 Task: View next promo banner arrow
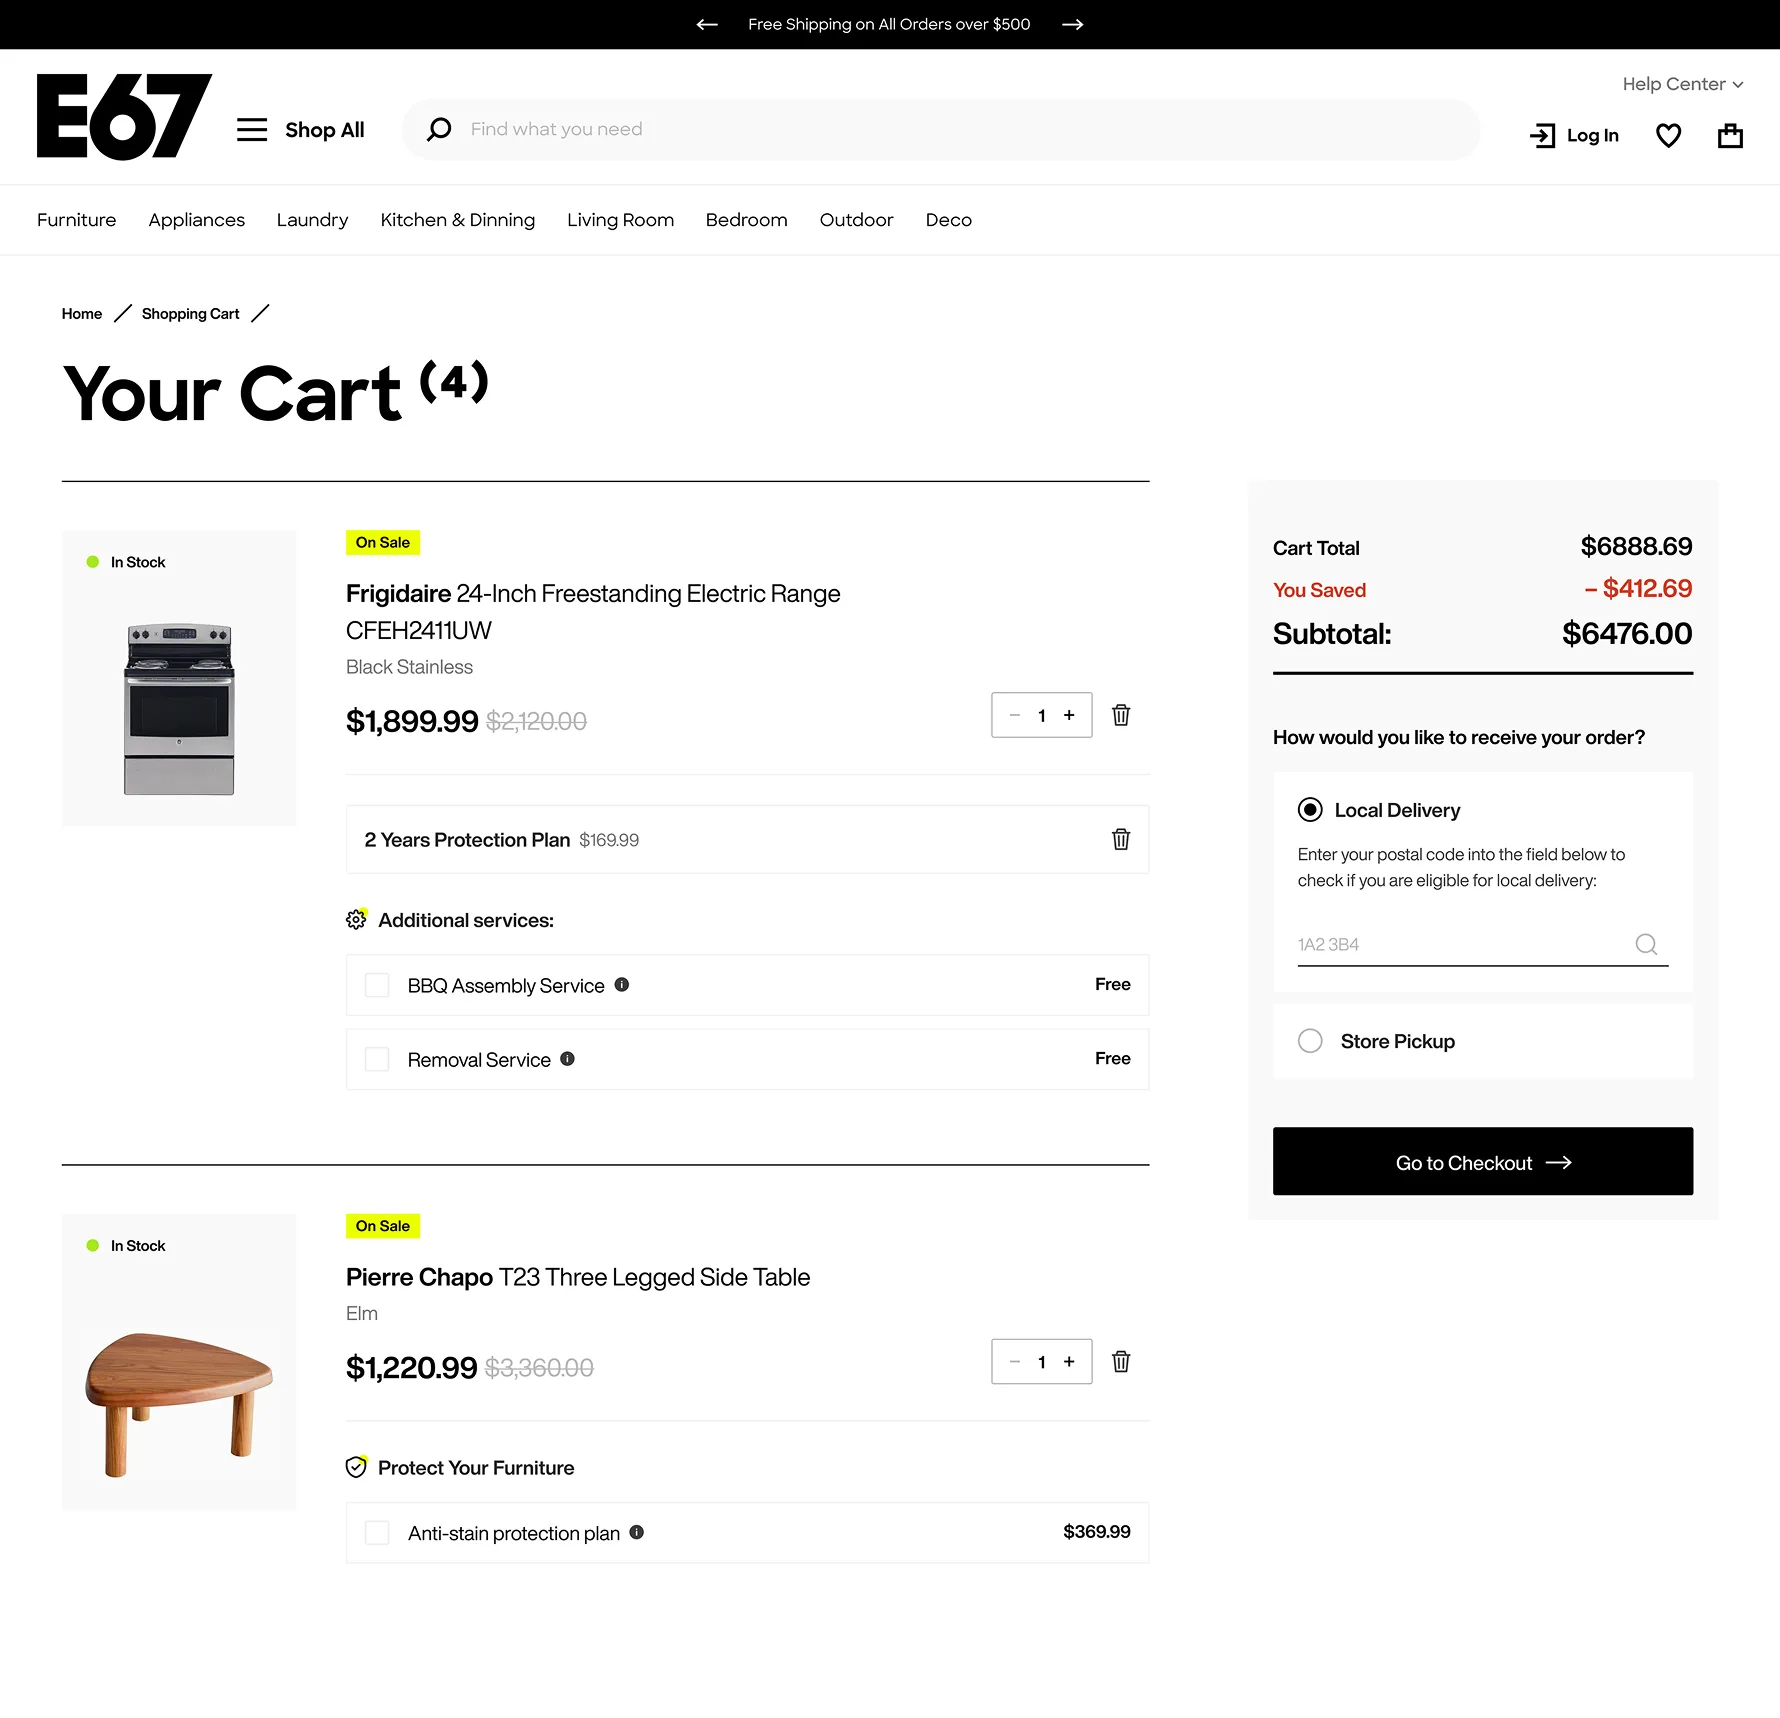pos(1073,24)
